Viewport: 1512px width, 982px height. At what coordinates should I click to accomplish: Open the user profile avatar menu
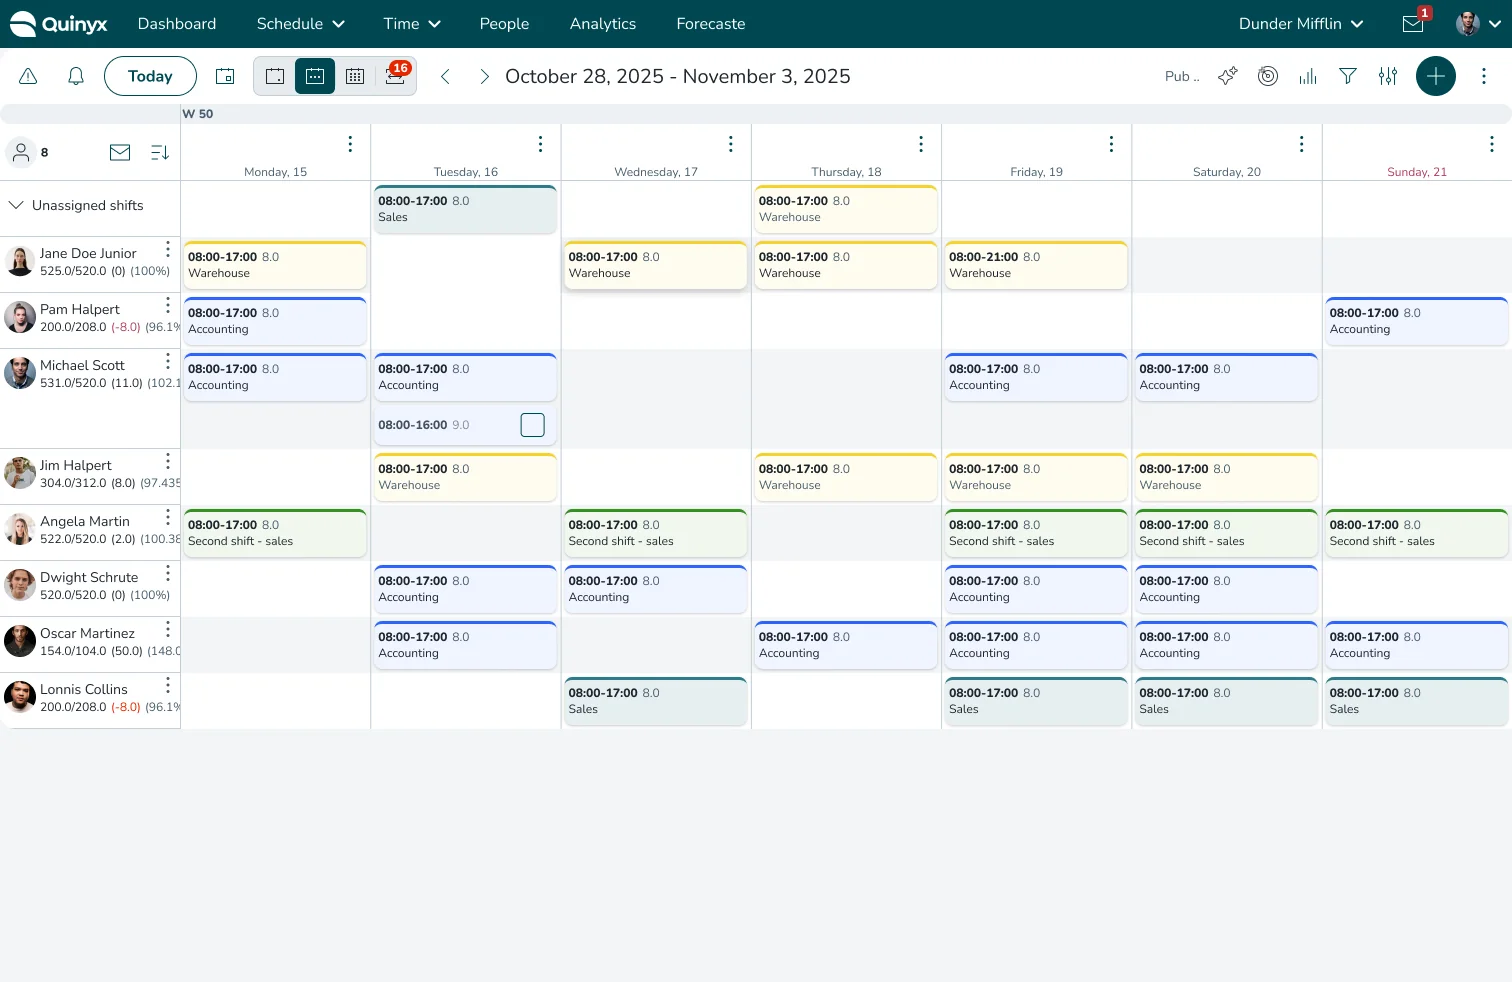pyautogui.click(x=1479, y=24)
